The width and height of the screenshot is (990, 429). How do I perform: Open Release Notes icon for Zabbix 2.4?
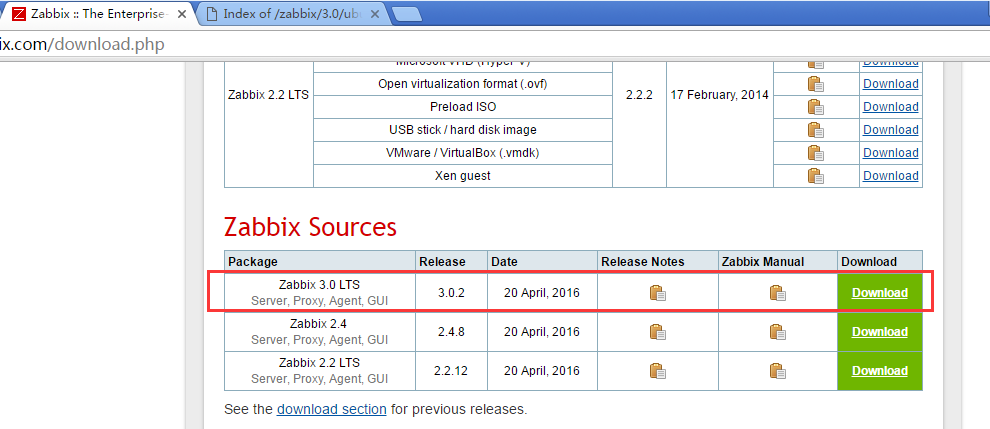click(657, 332)
